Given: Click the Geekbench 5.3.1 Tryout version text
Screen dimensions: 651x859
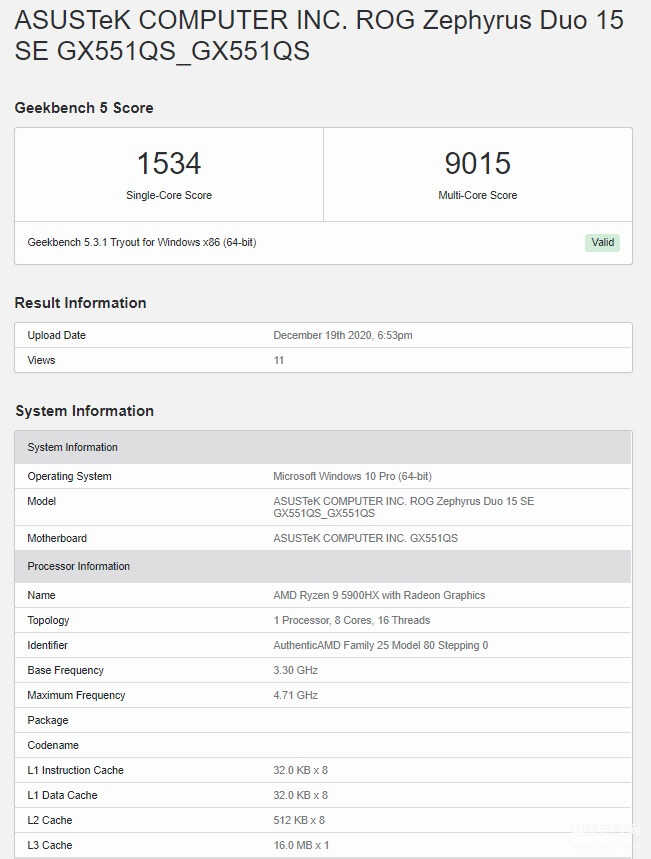Looking at the screenshot, I should point(142,242).
